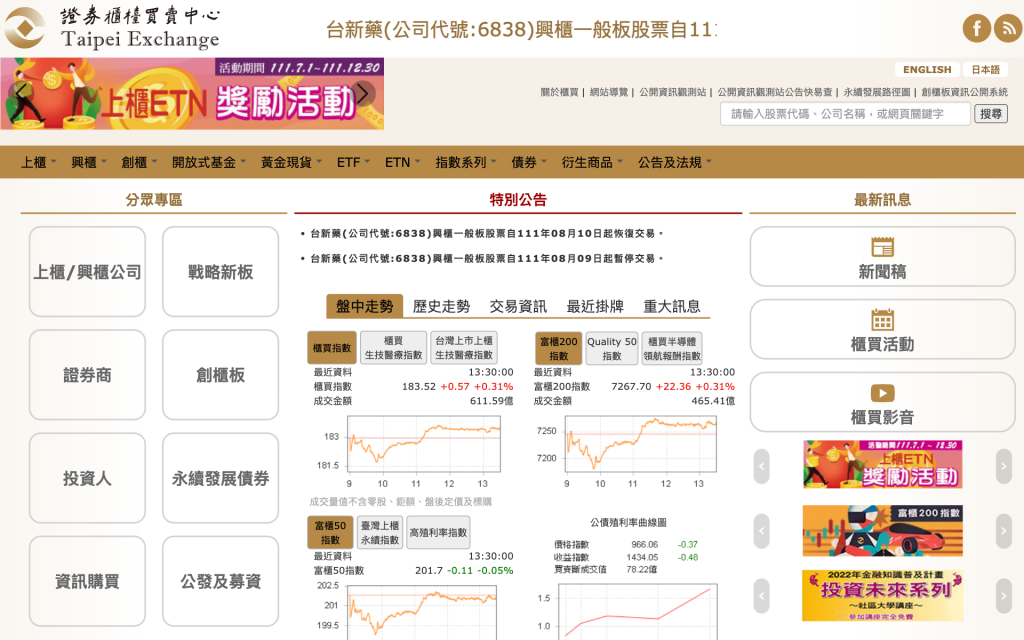This screenshot has width=1024, height=640.
Task: Expand the 開放式基金 menu
Action: 208,162
